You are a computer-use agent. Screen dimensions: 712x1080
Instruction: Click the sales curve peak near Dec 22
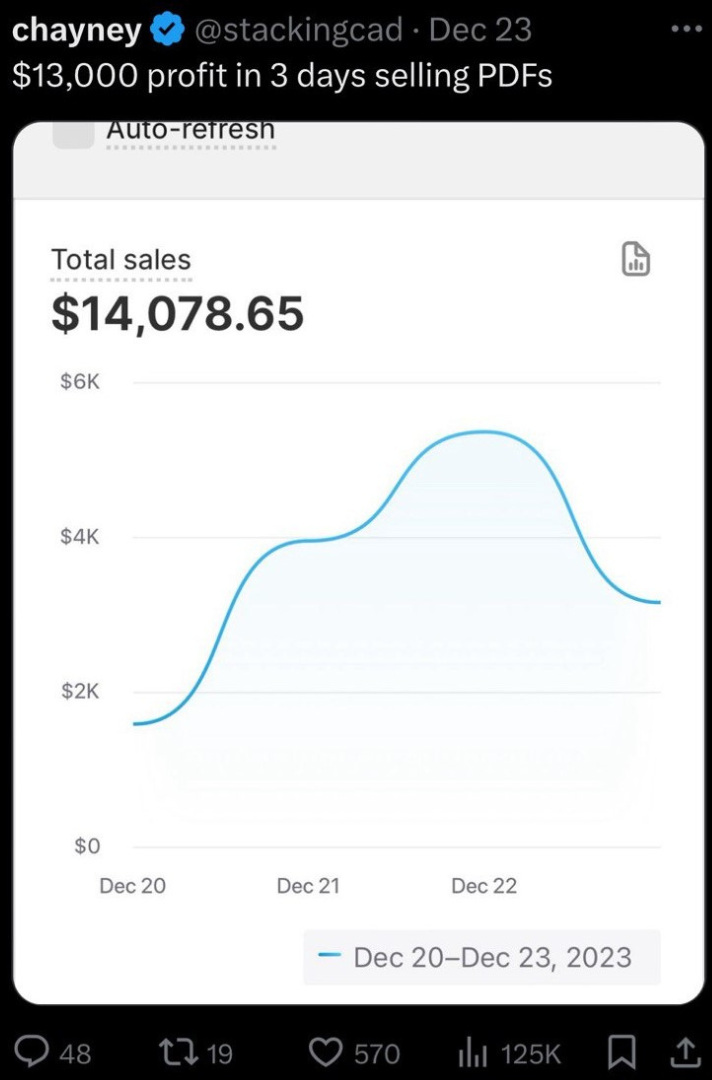click(485, 432)
